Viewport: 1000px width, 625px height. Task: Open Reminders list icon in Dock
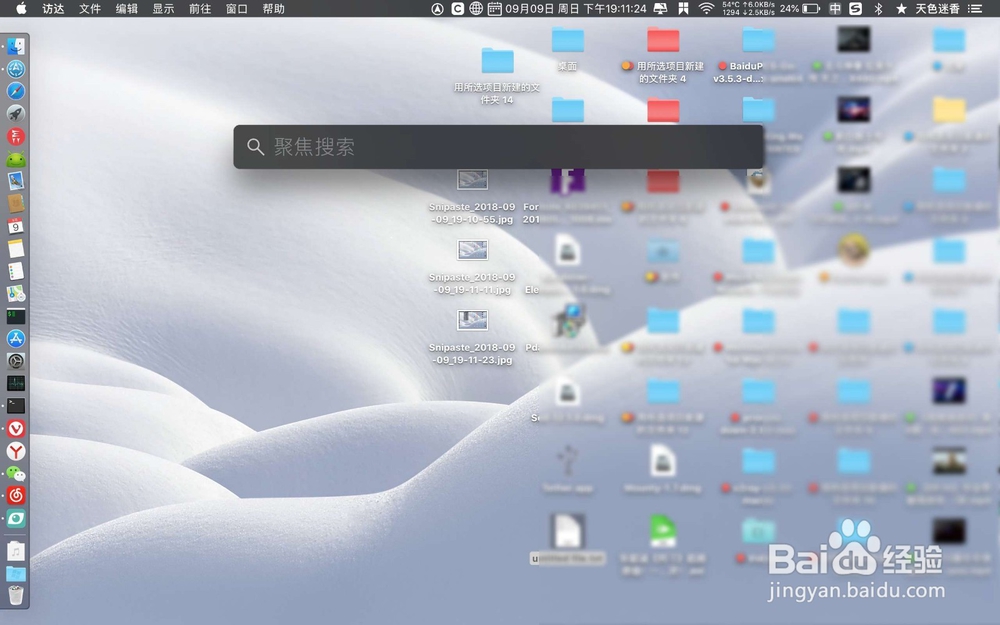click(16, 271)
